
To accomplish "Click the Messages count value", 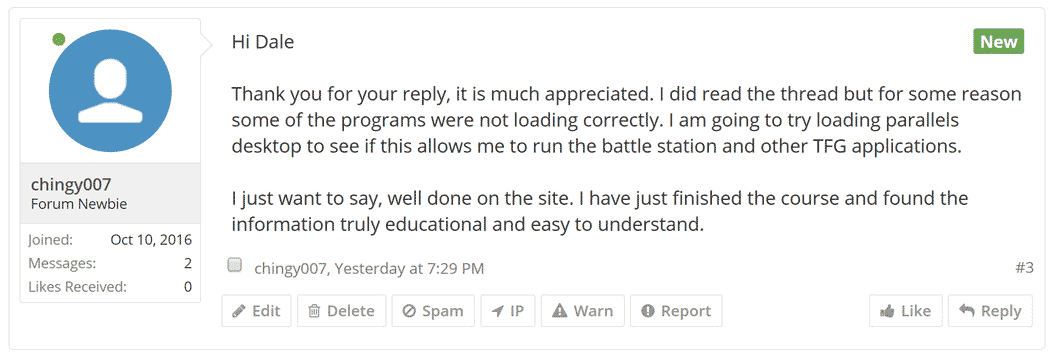I will [x=188, y=264].
